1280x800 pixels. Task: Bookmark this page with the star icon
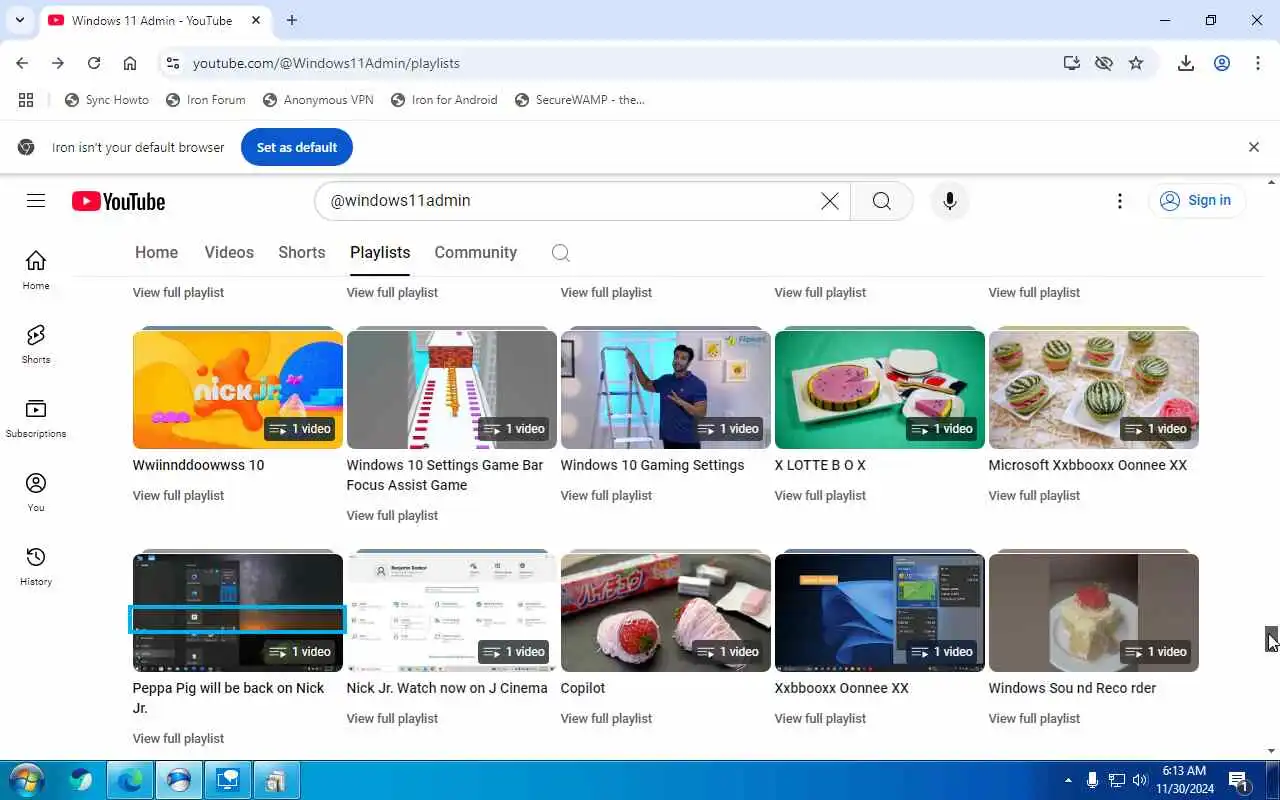[1136, 63]
